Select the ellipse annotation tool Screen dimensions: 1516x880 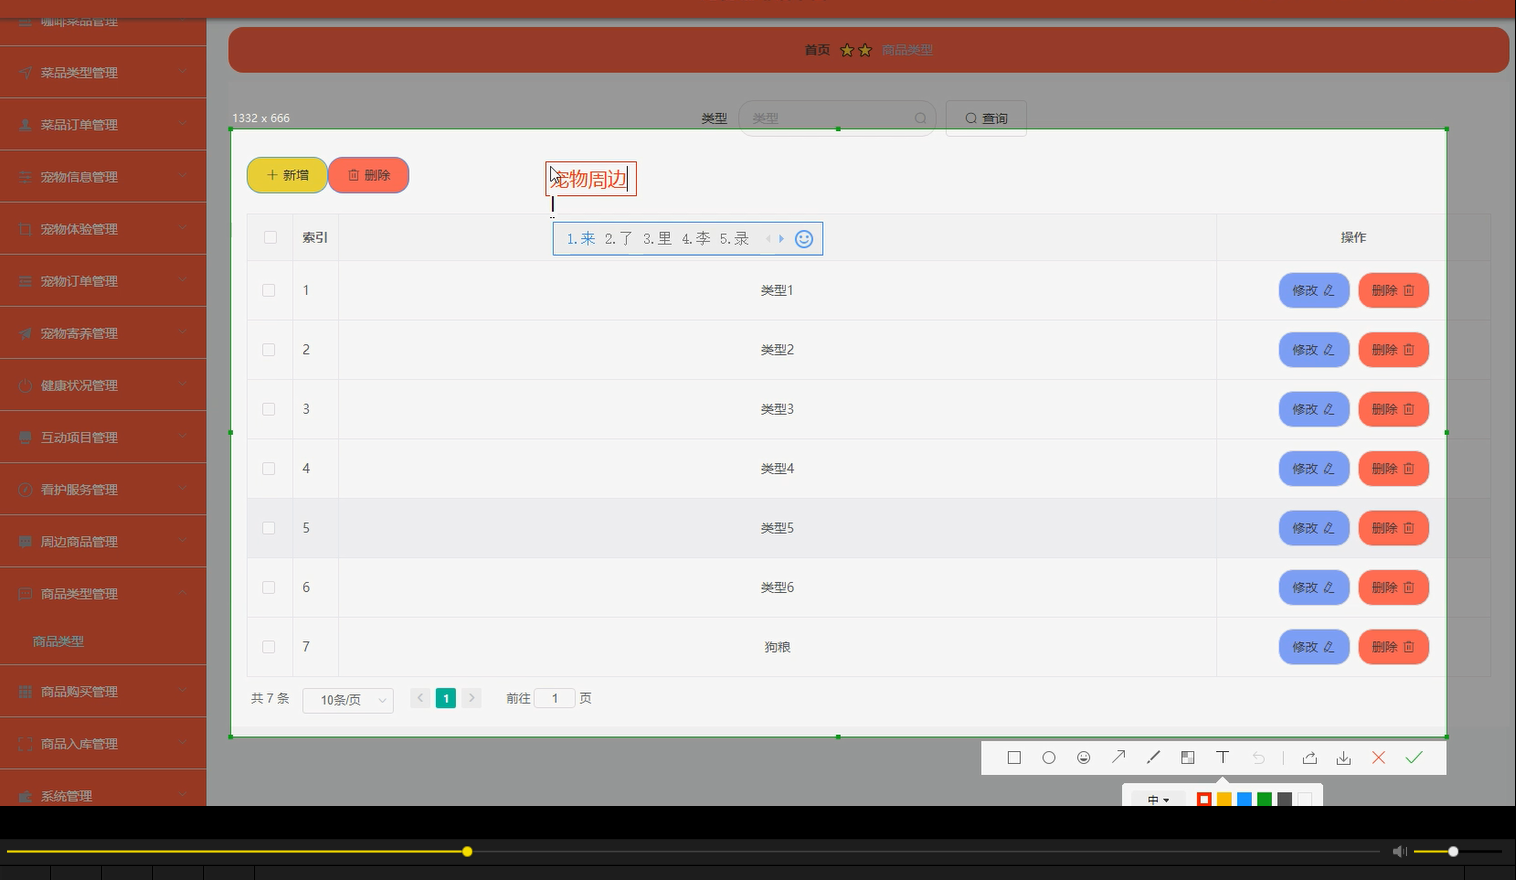(x=1049, y=758)
